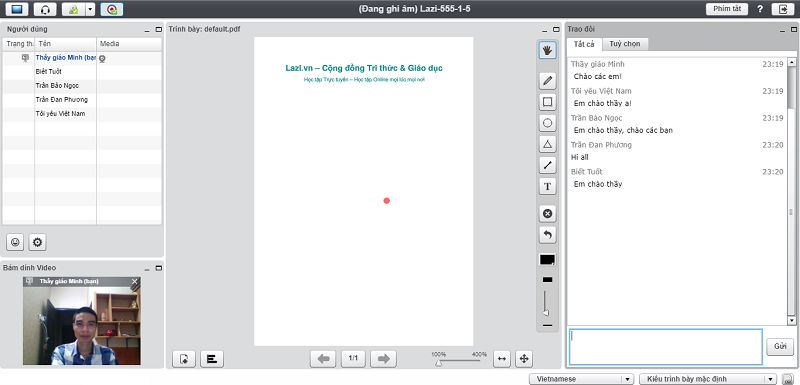Maximize the Bám dính Video panel

(x=159, y=268)
